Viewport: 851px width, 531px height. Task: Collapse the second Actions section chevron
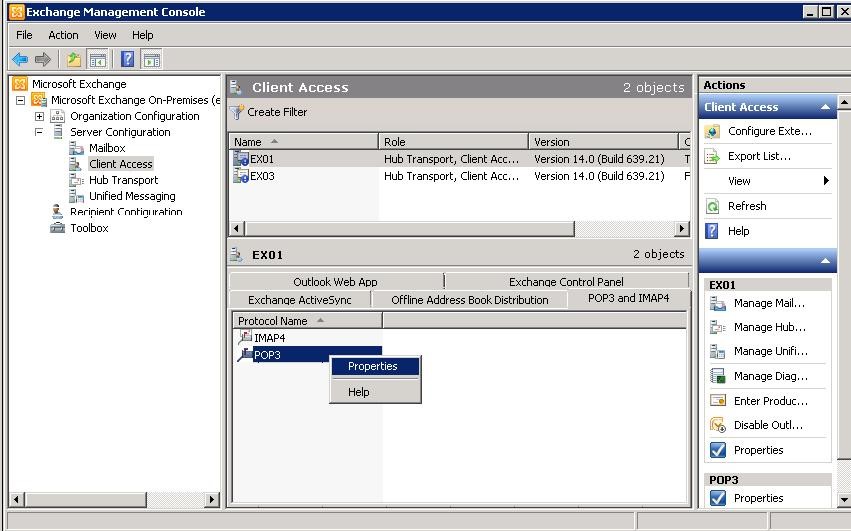[x=825, y=261]
